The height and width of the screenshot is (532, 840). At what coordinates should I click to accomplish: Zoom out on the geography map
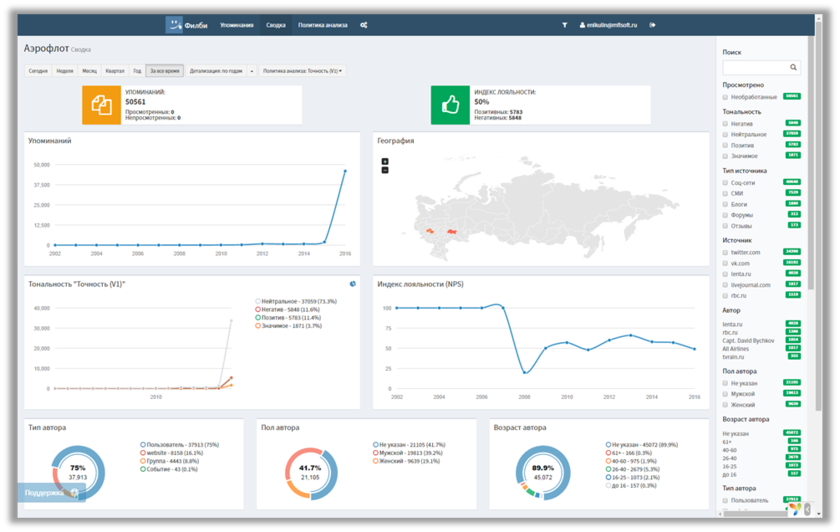(x=385, y=170)
